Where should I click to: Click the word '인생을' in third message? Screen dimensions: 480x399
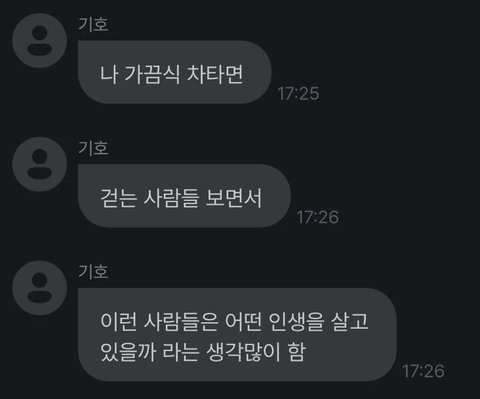click(x=296, y=322)
